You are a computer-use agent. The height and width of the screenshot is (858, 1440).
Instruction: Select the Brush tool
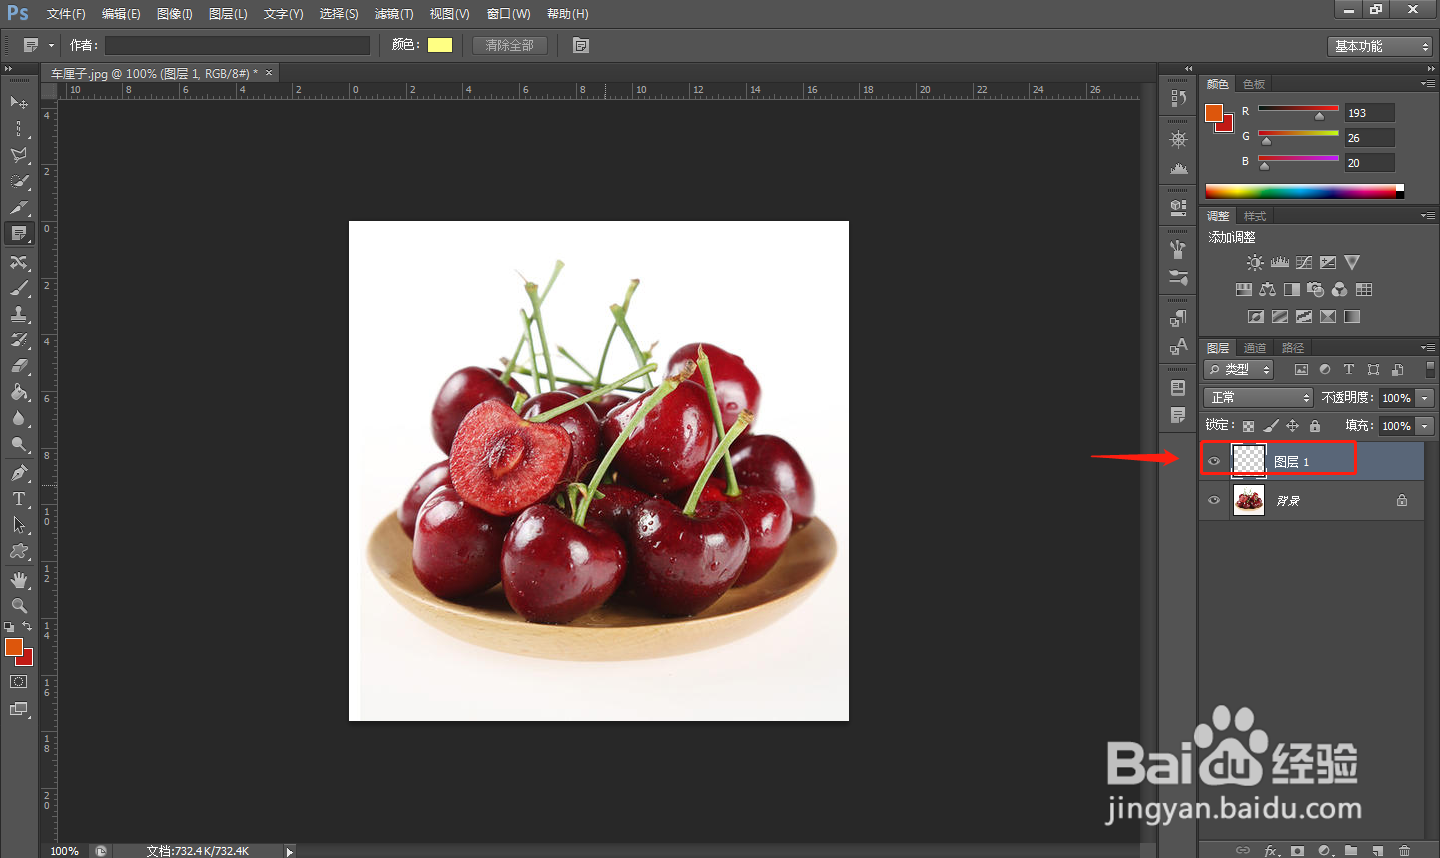coord(18,288)
